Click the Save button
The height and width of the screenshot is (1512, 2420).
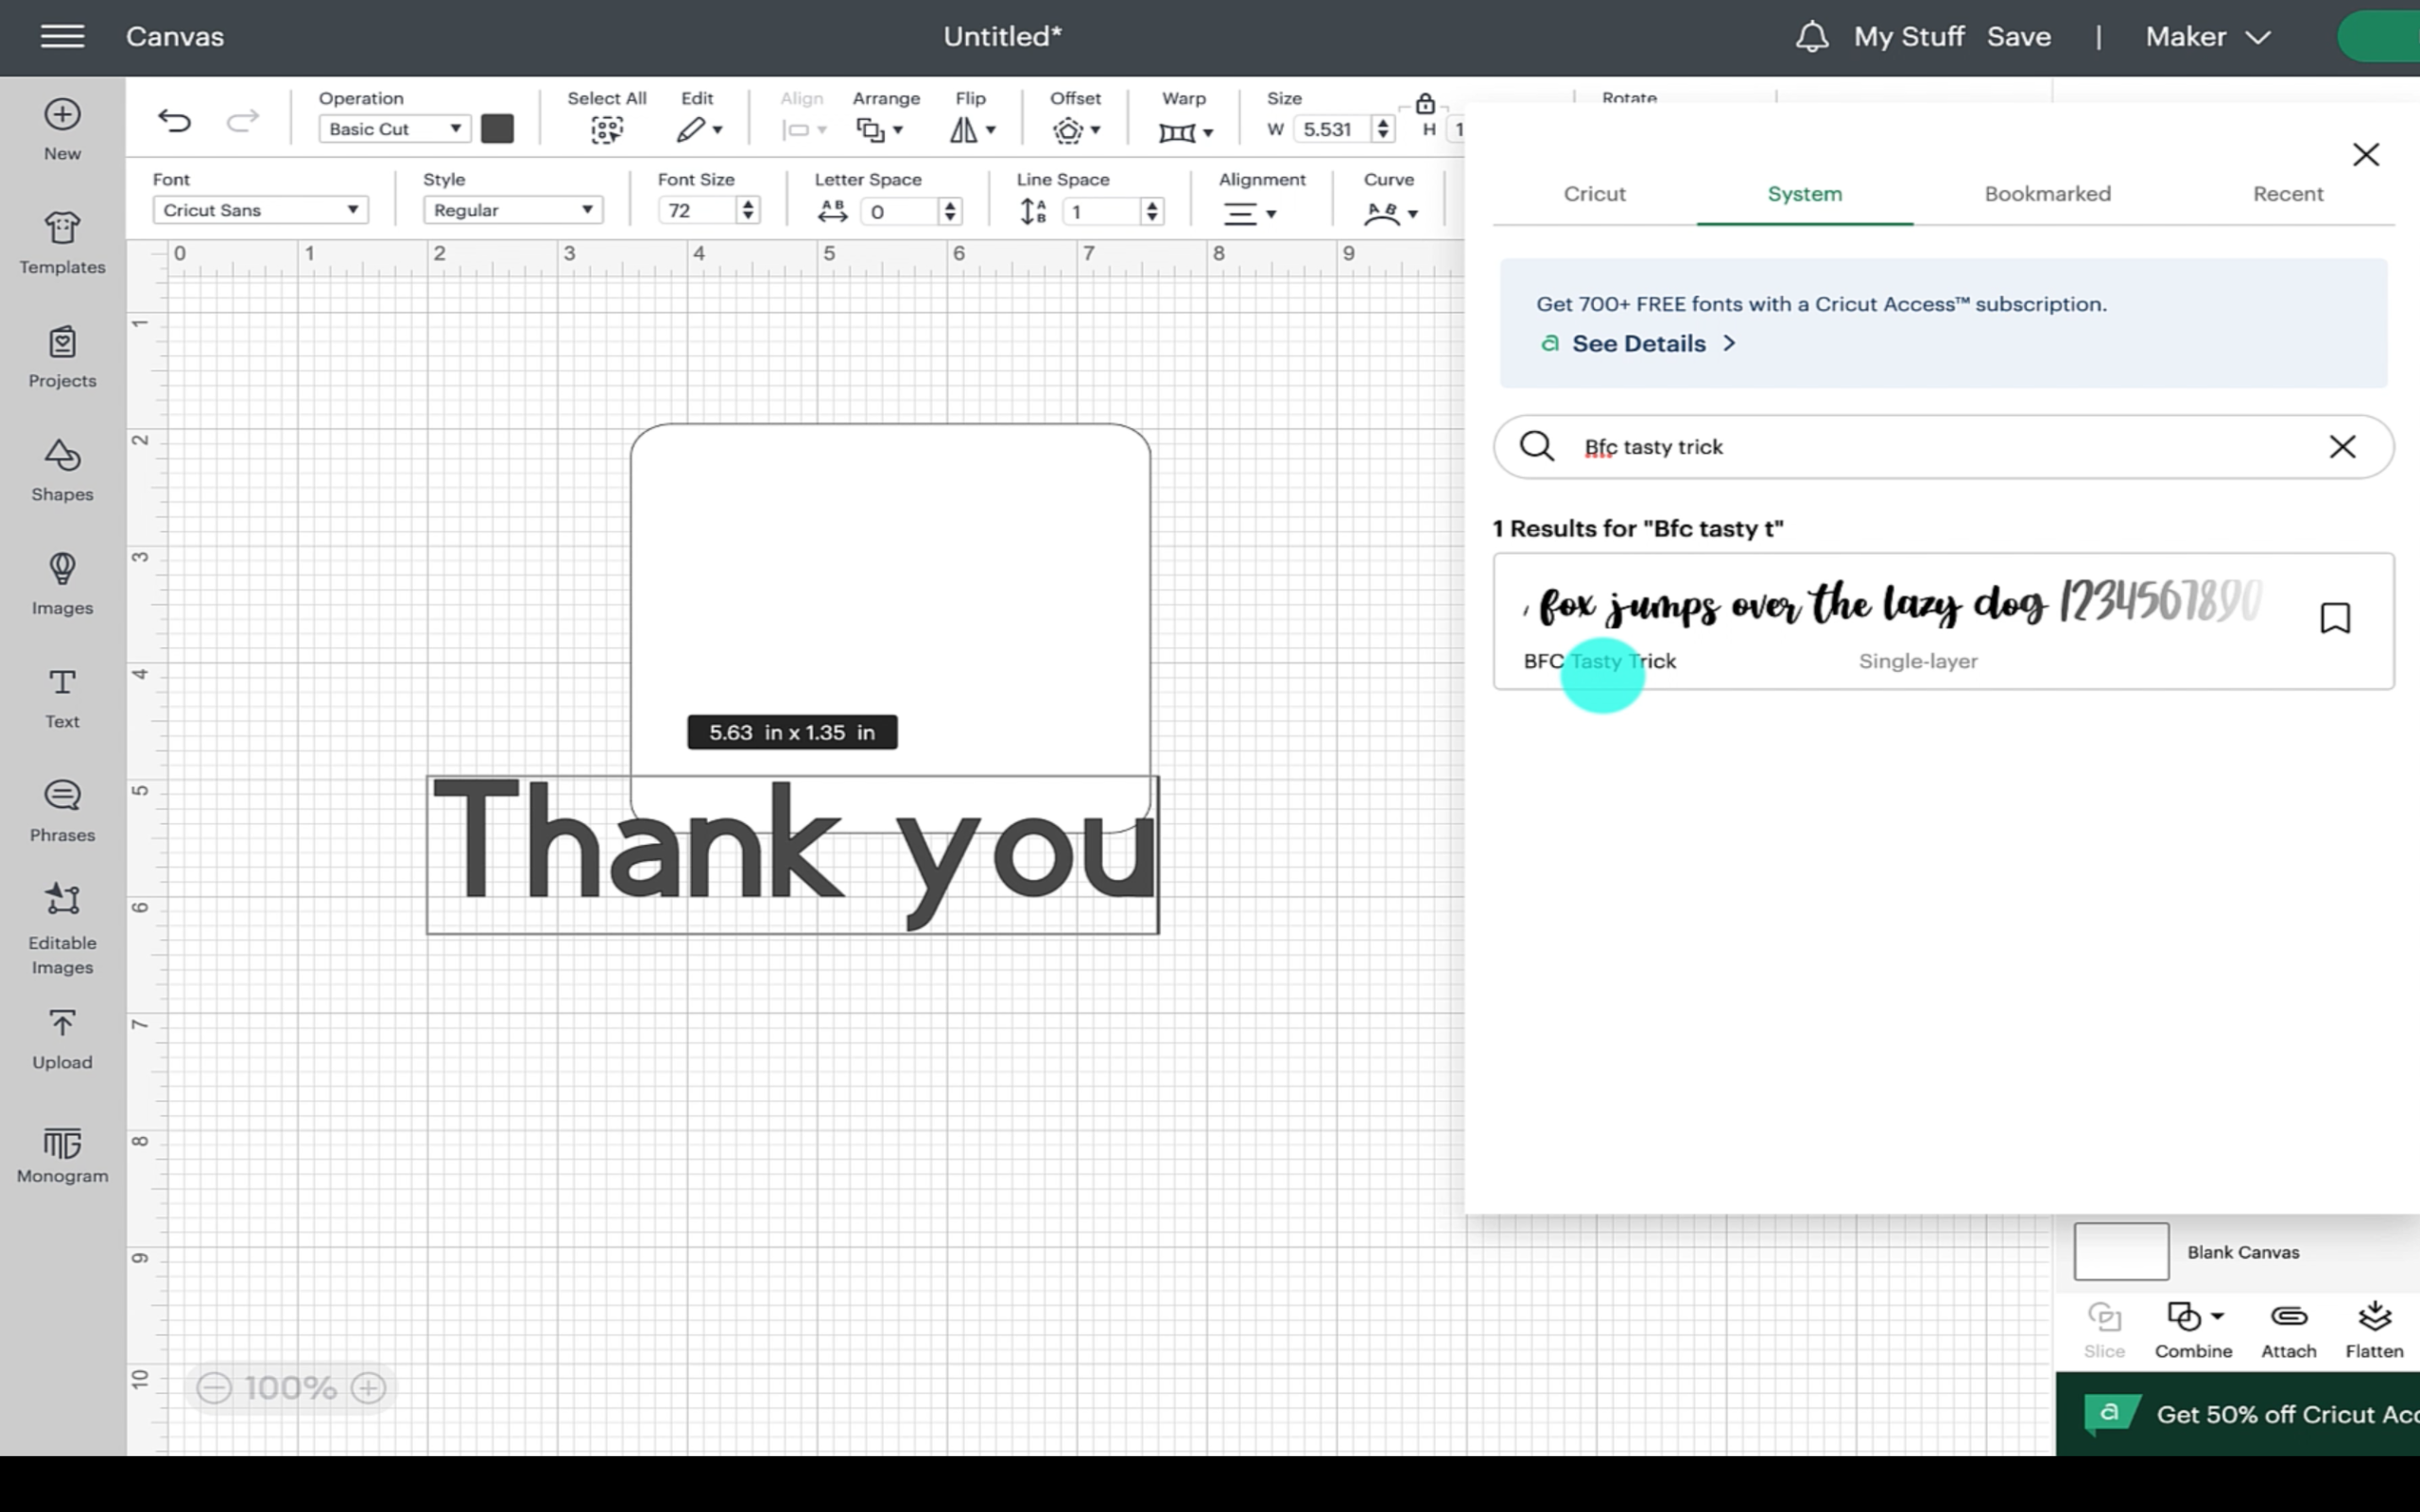[2018, 37]
